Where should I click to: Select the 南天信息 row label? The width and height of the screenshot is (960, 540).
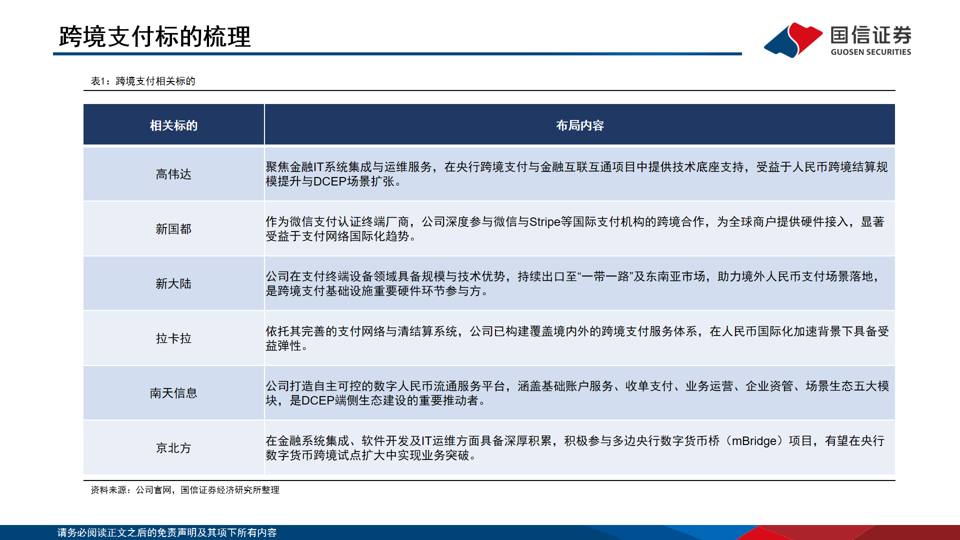[x=174, y=393]
